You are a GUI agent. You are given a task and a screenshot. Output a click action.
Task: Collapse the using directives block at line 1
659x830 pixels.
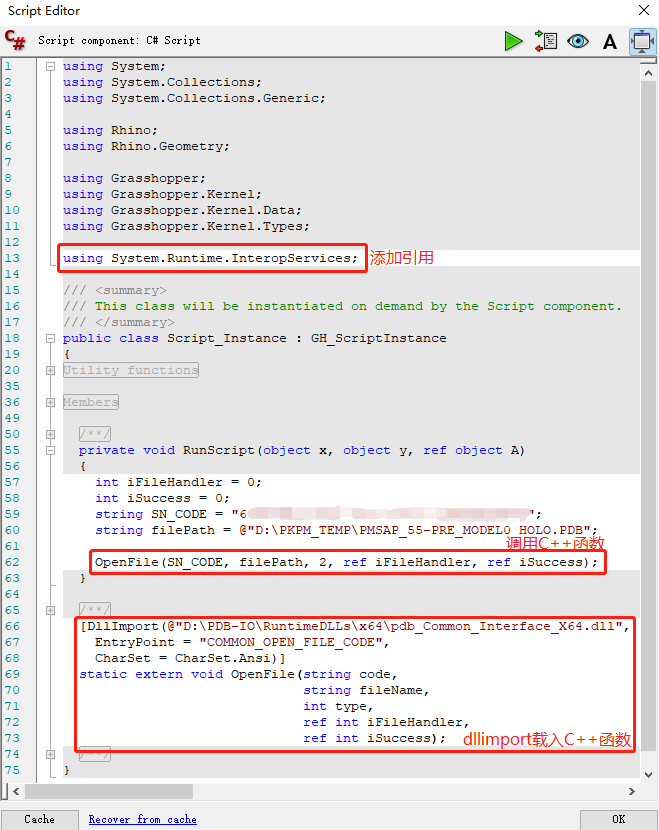(50, 67)
